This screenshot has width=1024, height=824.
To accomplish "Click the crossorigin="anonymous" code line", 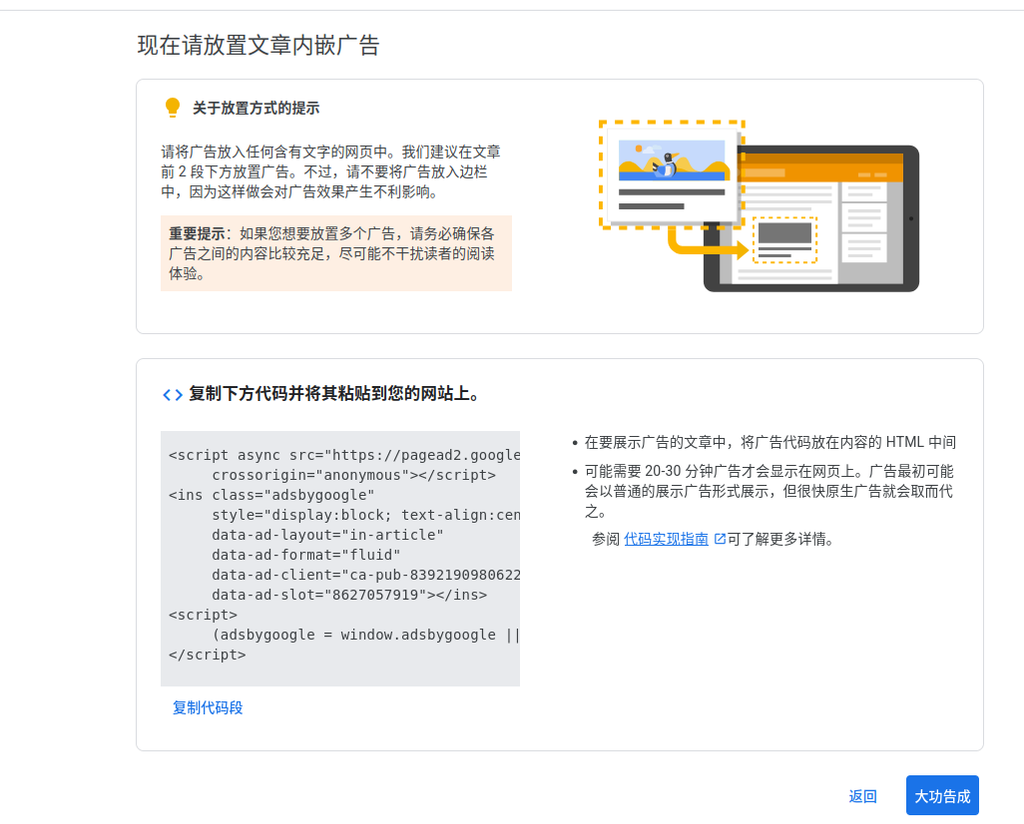I will 353,475.
